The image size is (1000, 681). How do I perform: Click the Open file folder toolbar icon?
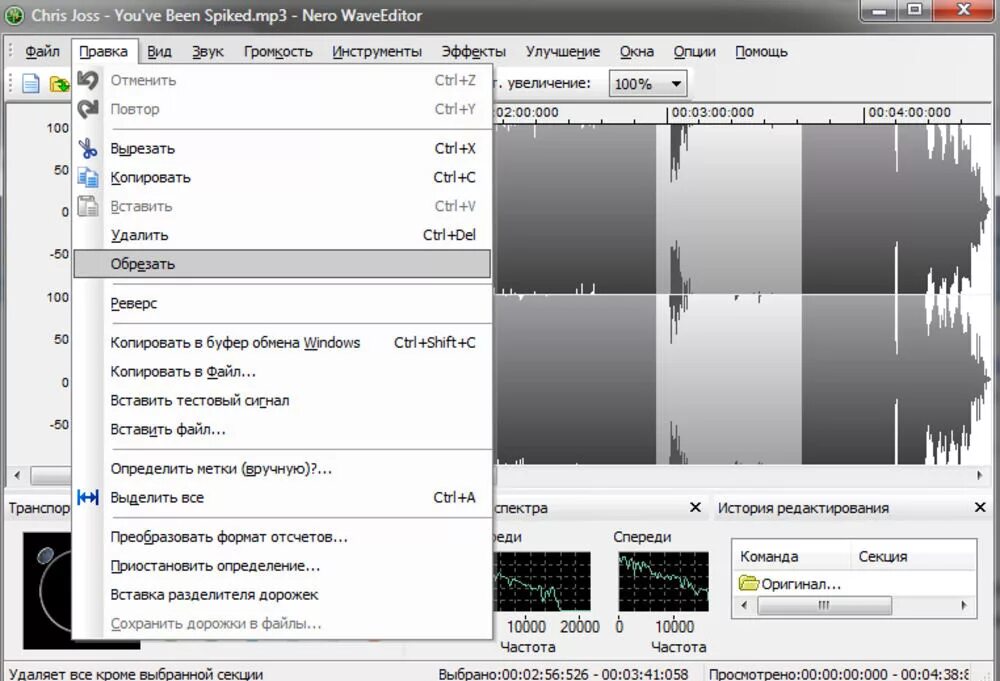pos(59,84)
